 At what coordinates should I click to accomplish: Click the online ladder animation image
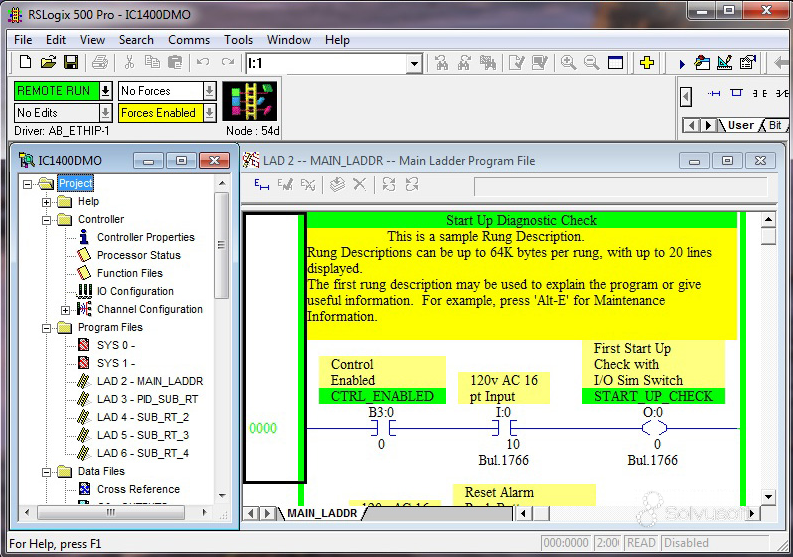(x=250, y=101)
